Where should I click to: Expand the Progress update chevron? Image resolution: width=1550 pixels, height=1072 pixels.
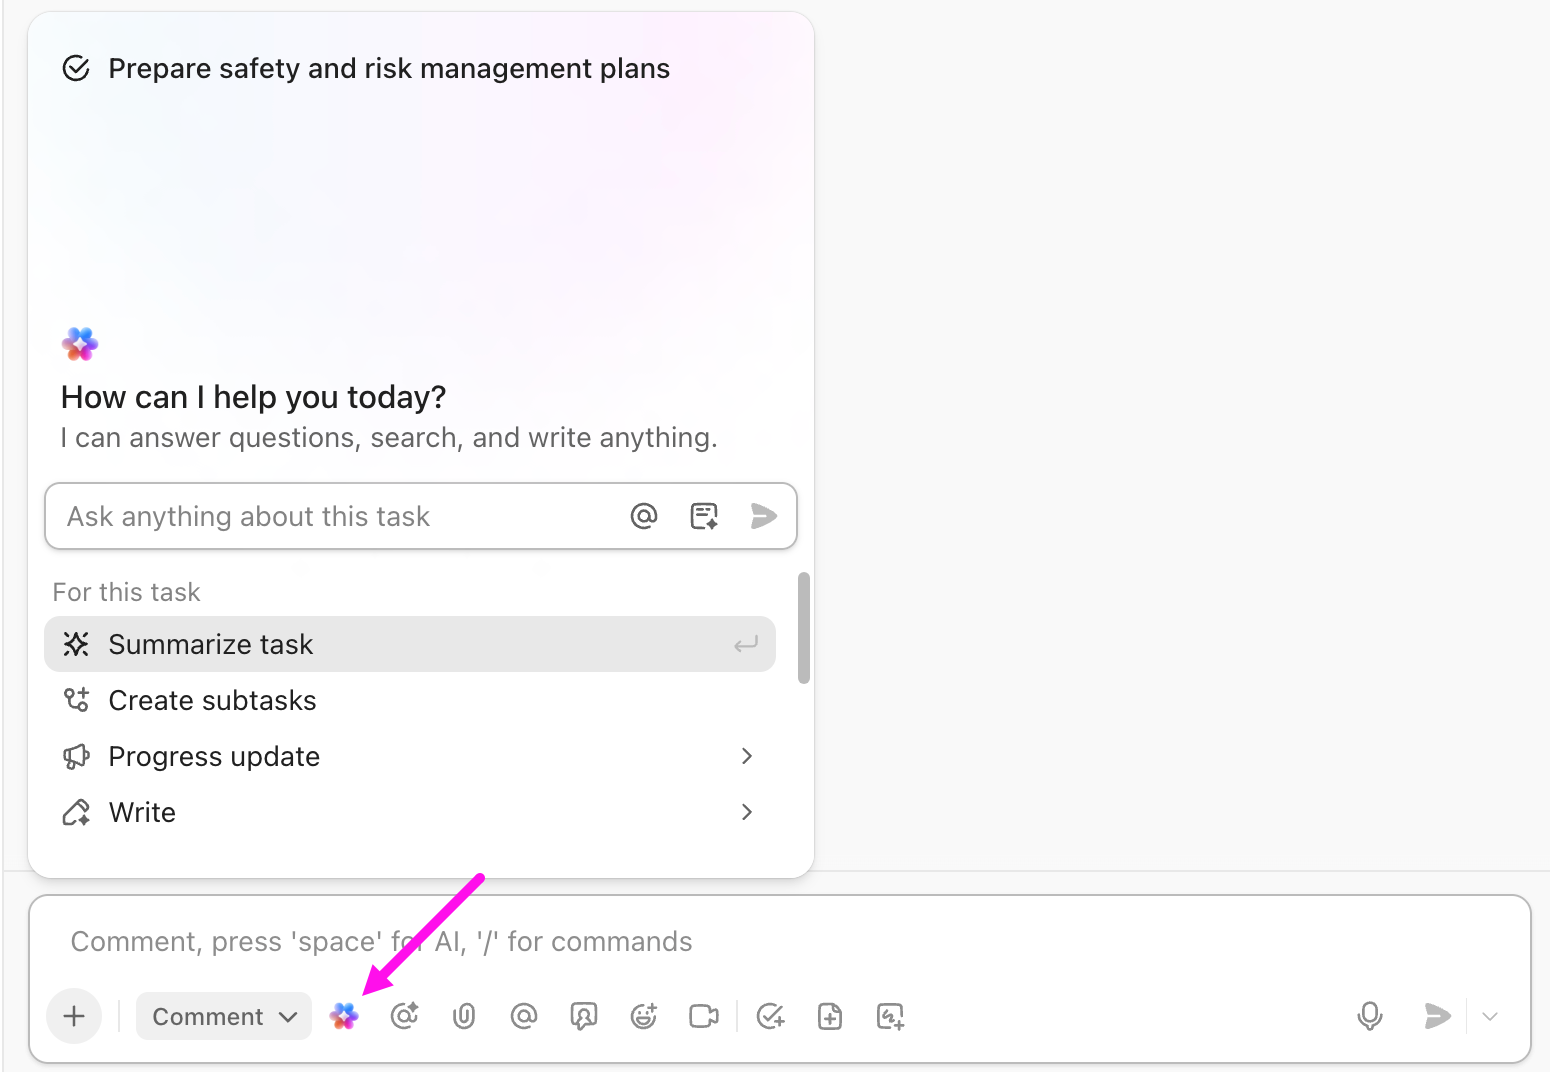click(x=746, y=756)
